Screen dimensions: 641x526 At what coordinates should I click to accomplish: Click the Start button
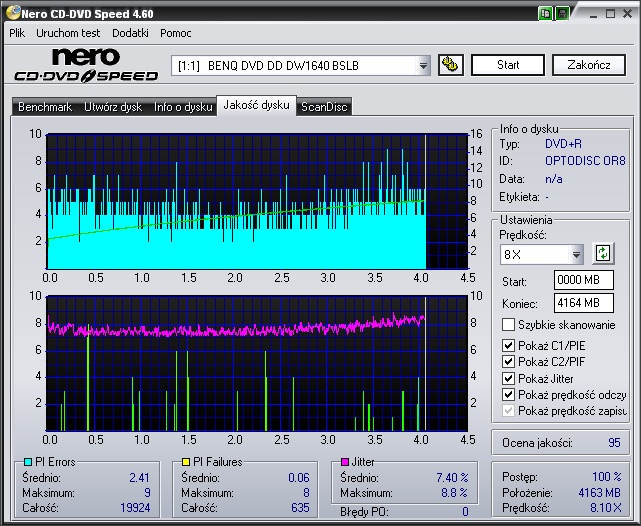click(508, 65)
